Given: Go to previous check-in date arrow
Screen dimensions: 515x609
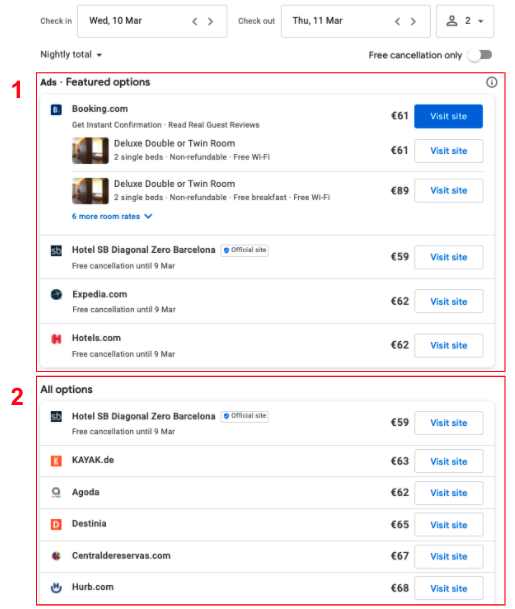Looking at the screenshot, I should tap(195, 21).
